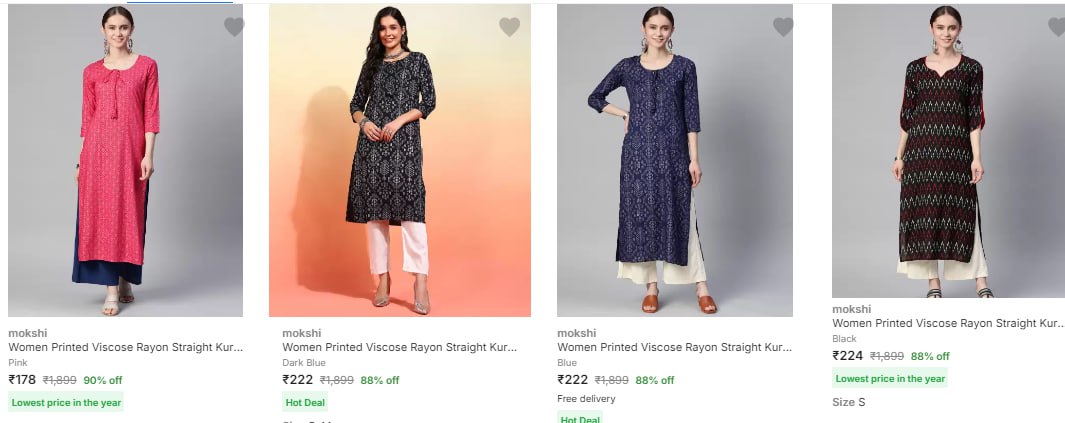
Task: Click mokshi brand name above Pink listing
Action: [28, 333]
